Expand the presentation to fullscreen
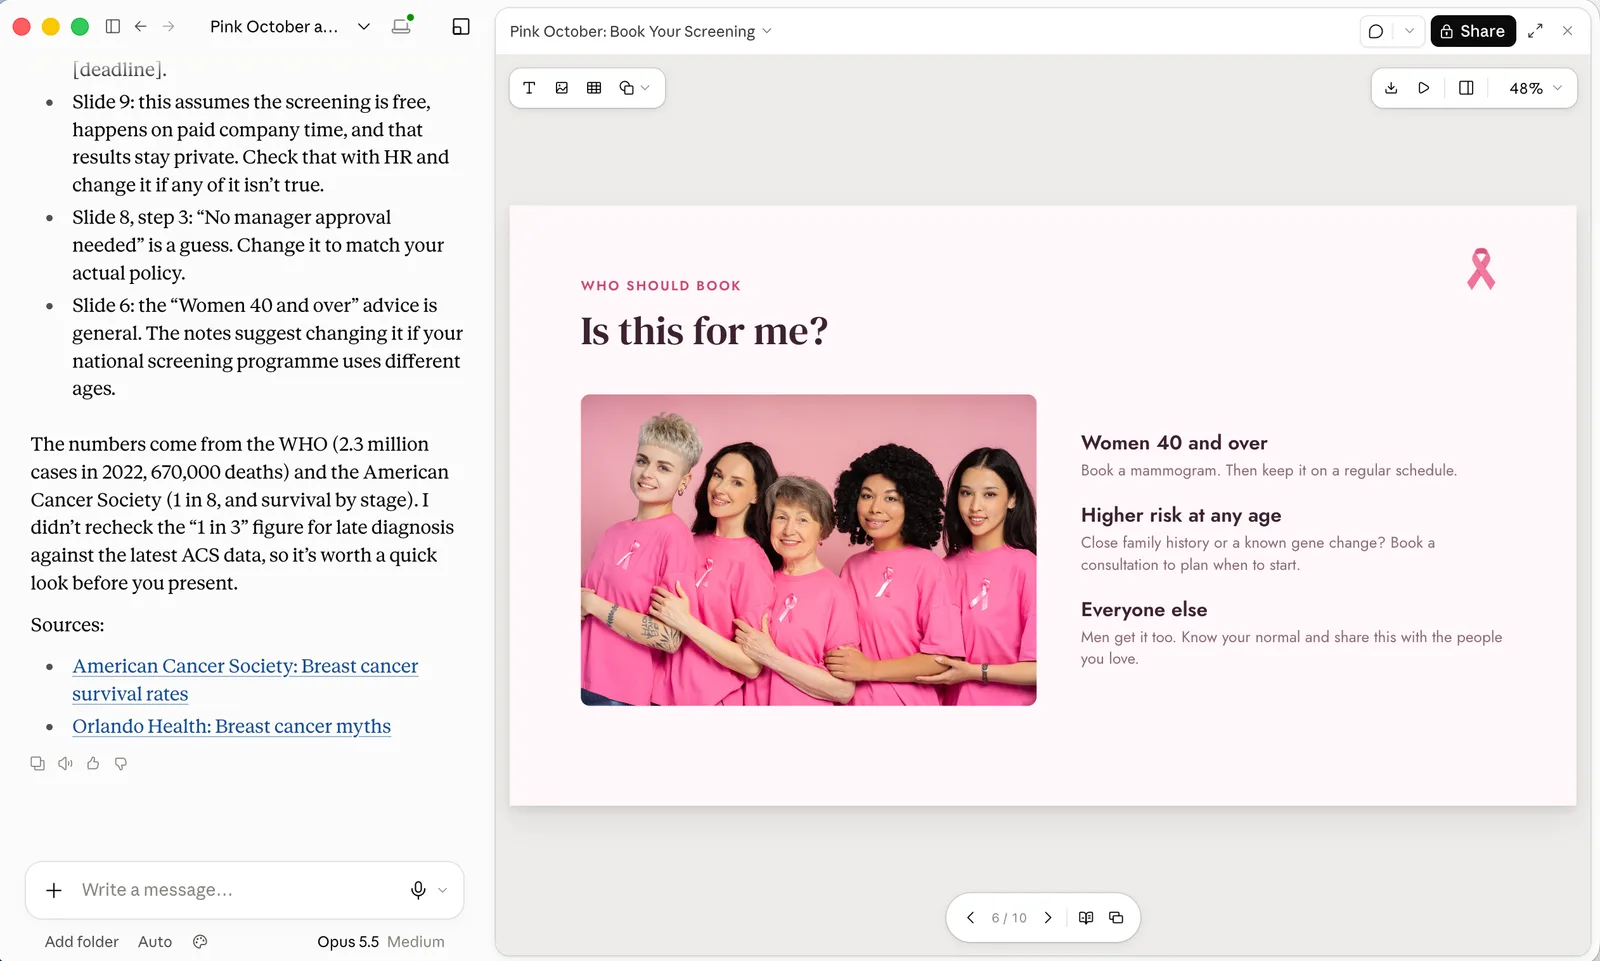 (x=1535, y=31)
